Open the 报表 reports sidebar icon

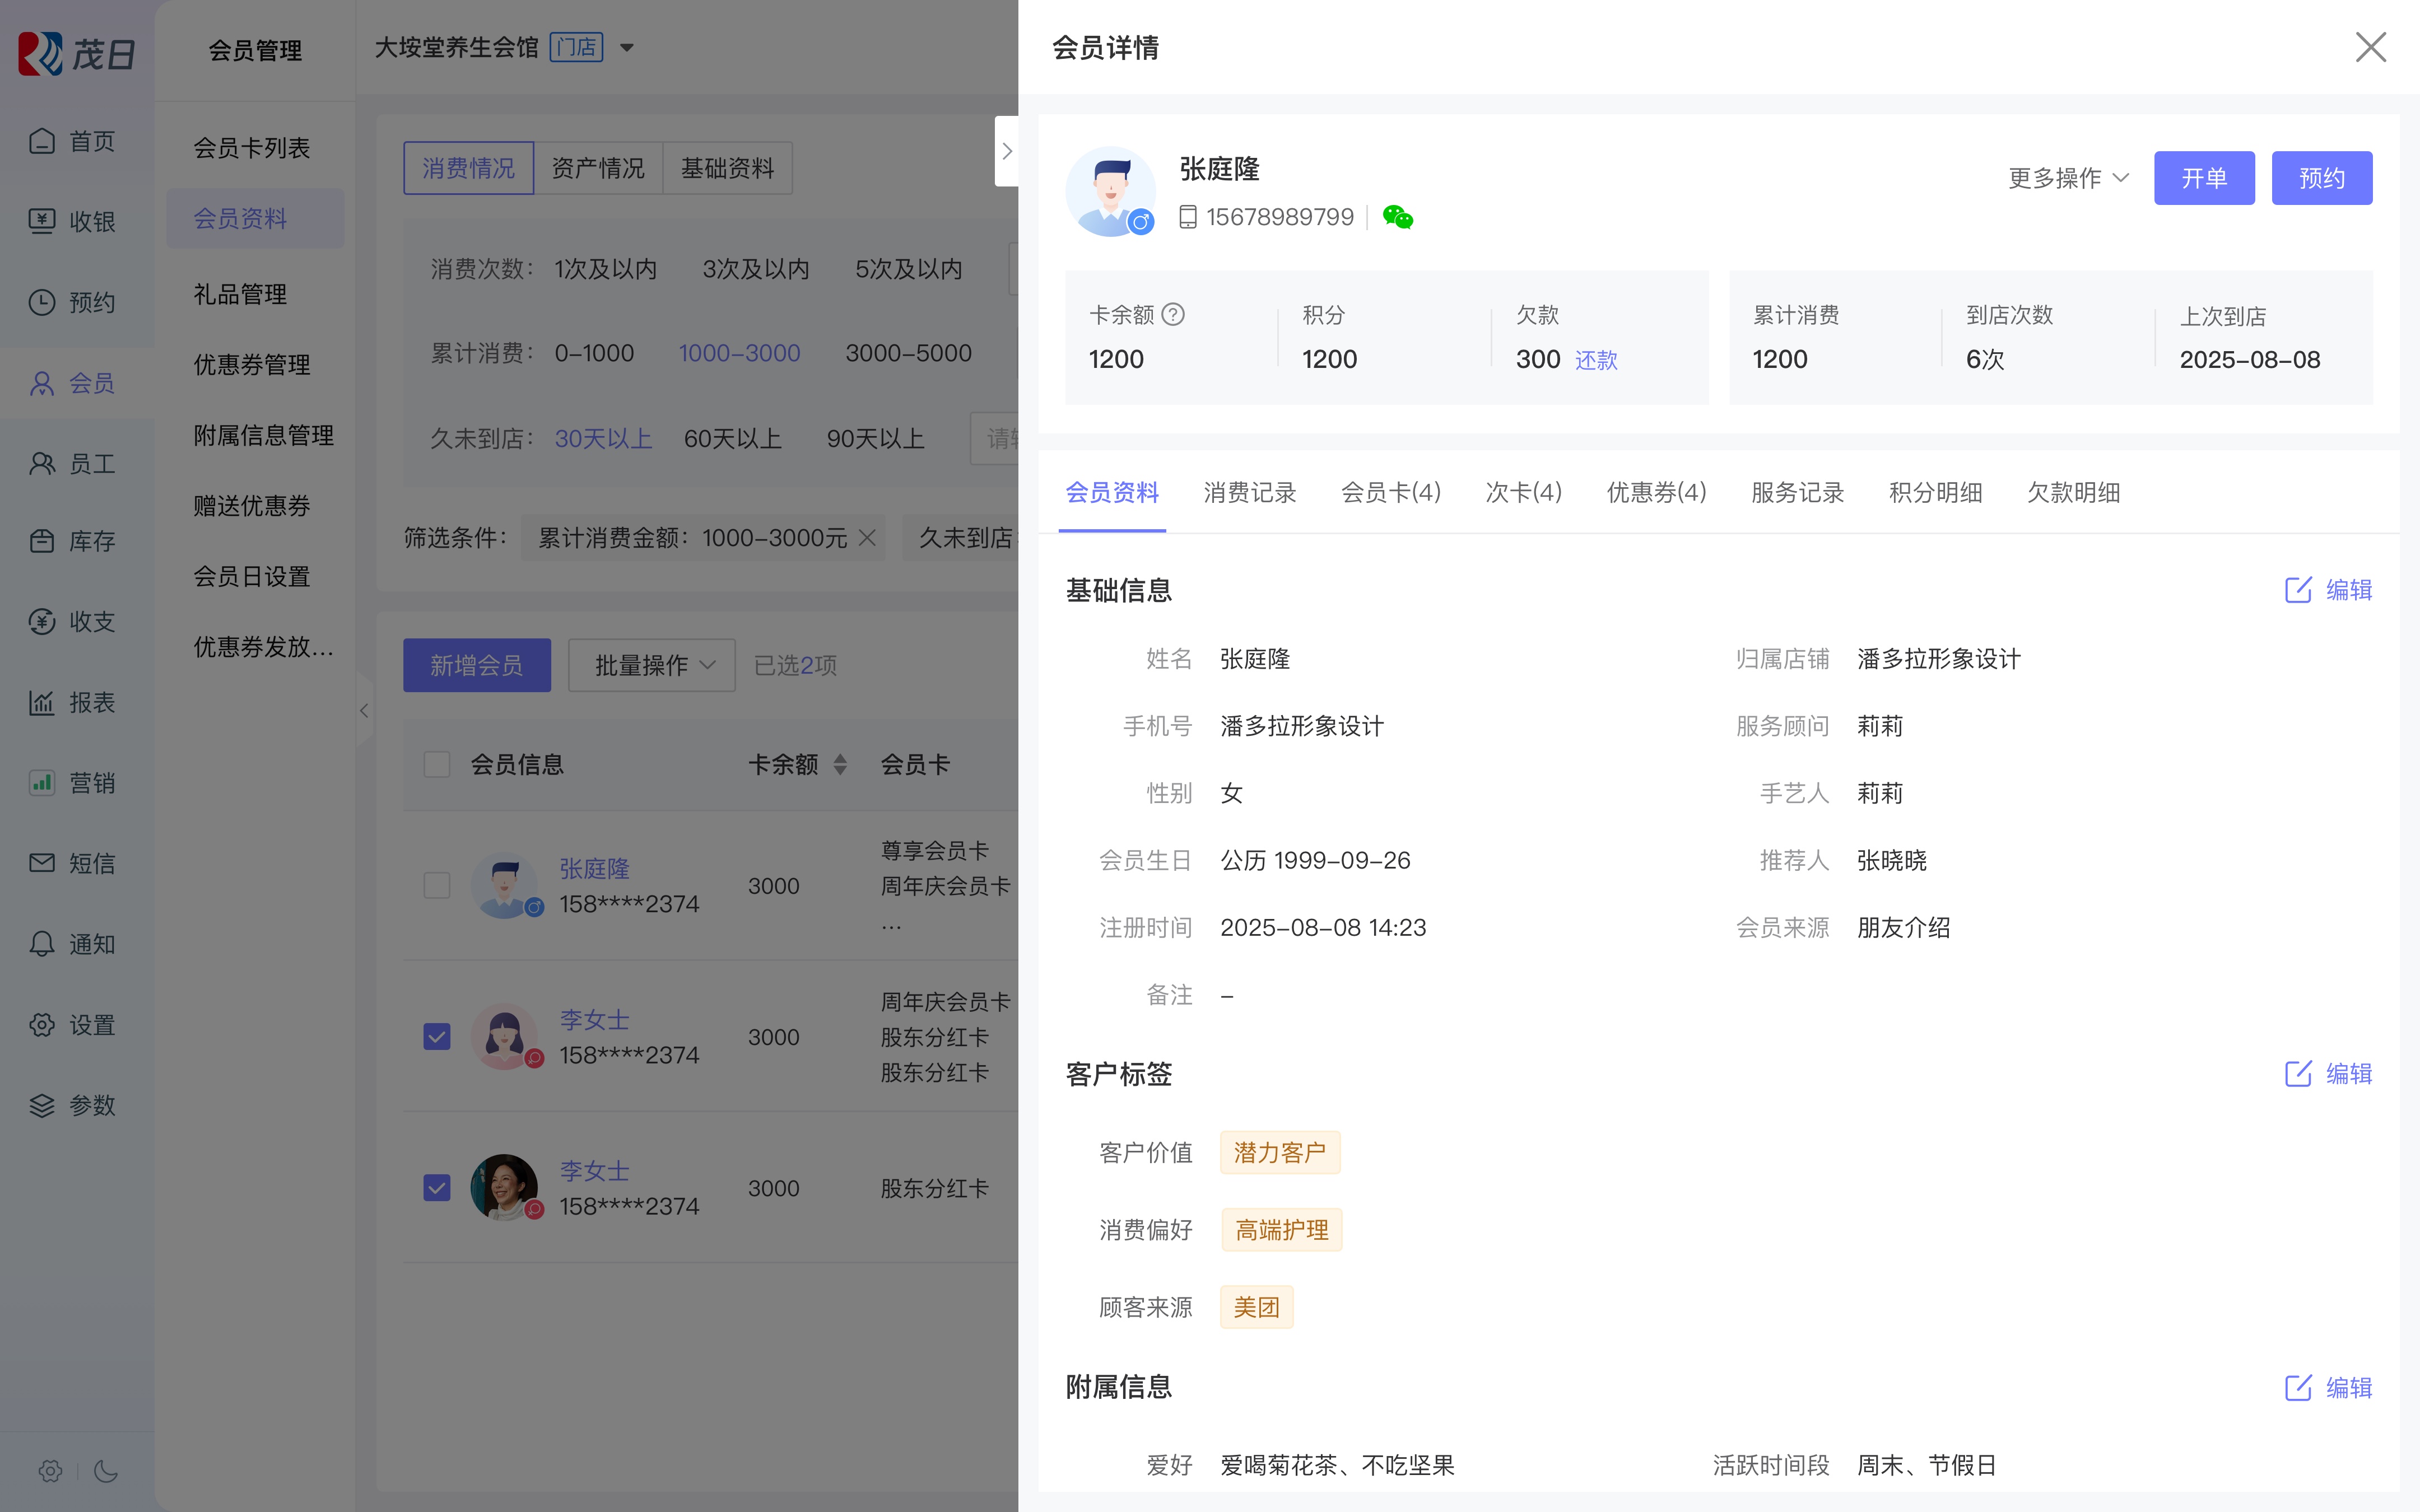[x=42, y=702]
